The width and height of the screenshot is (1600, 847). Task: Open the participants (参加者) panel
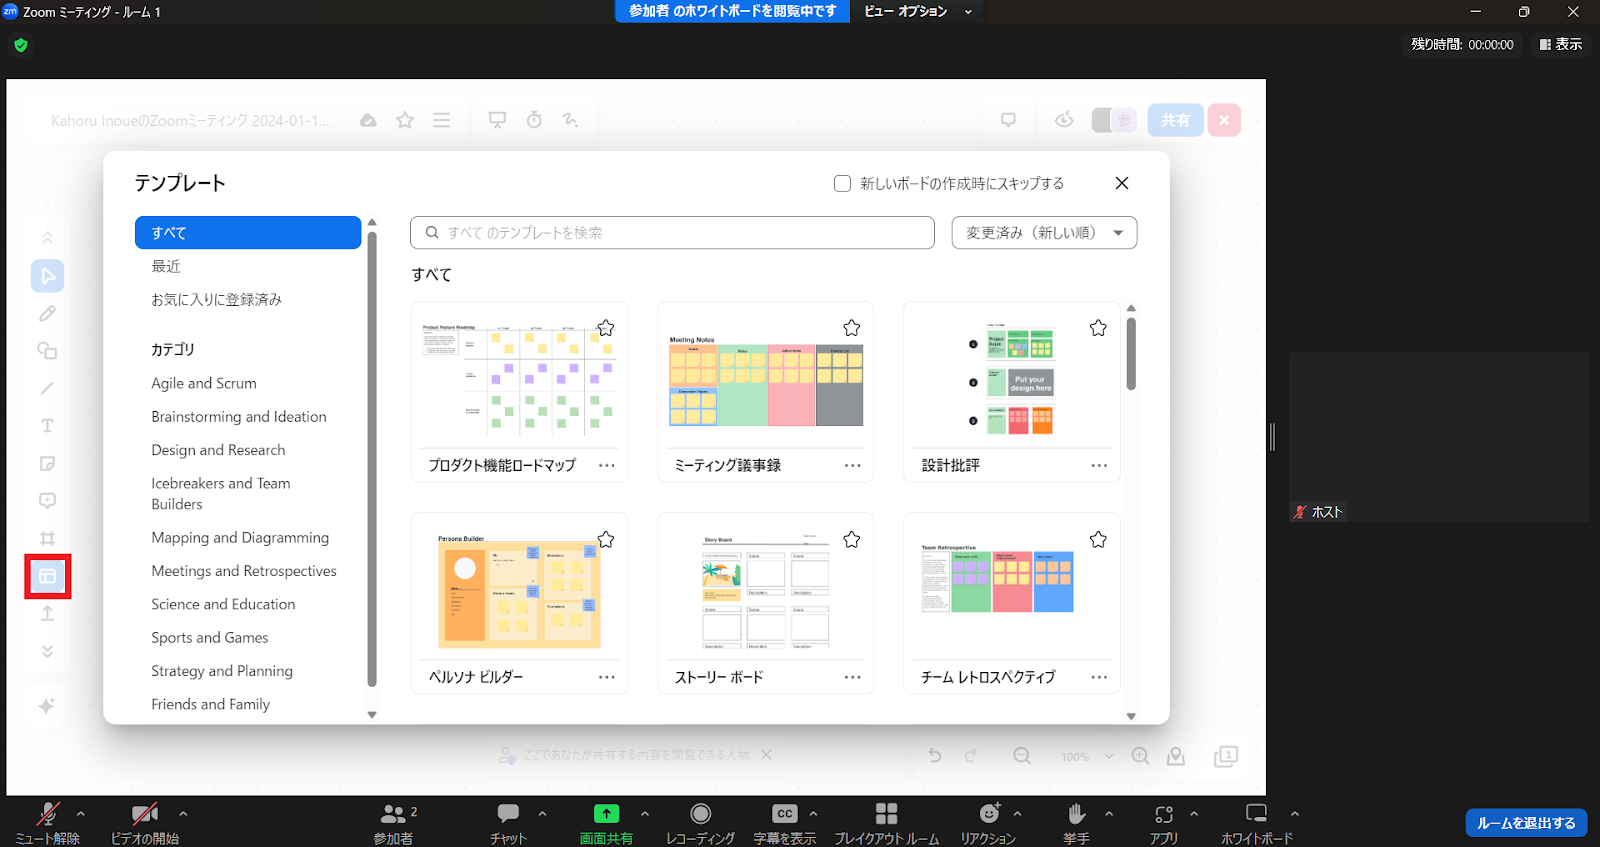[x=394, y=823]
